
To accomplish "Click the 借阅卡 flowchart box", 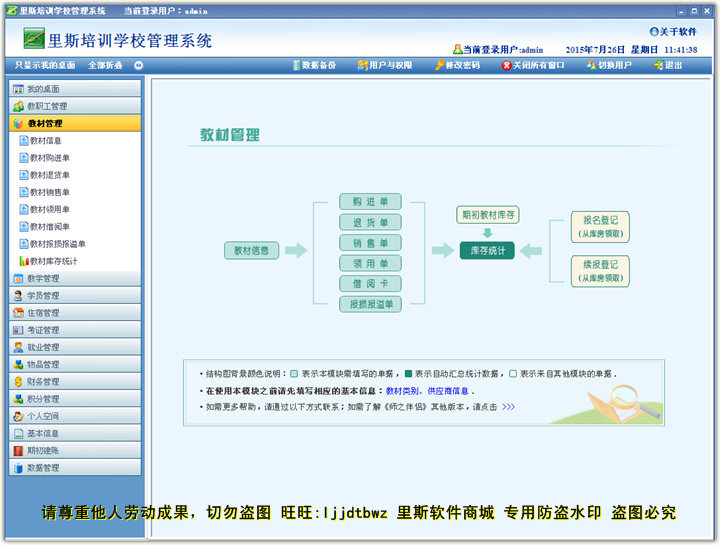I will click(x=370, y=284).
